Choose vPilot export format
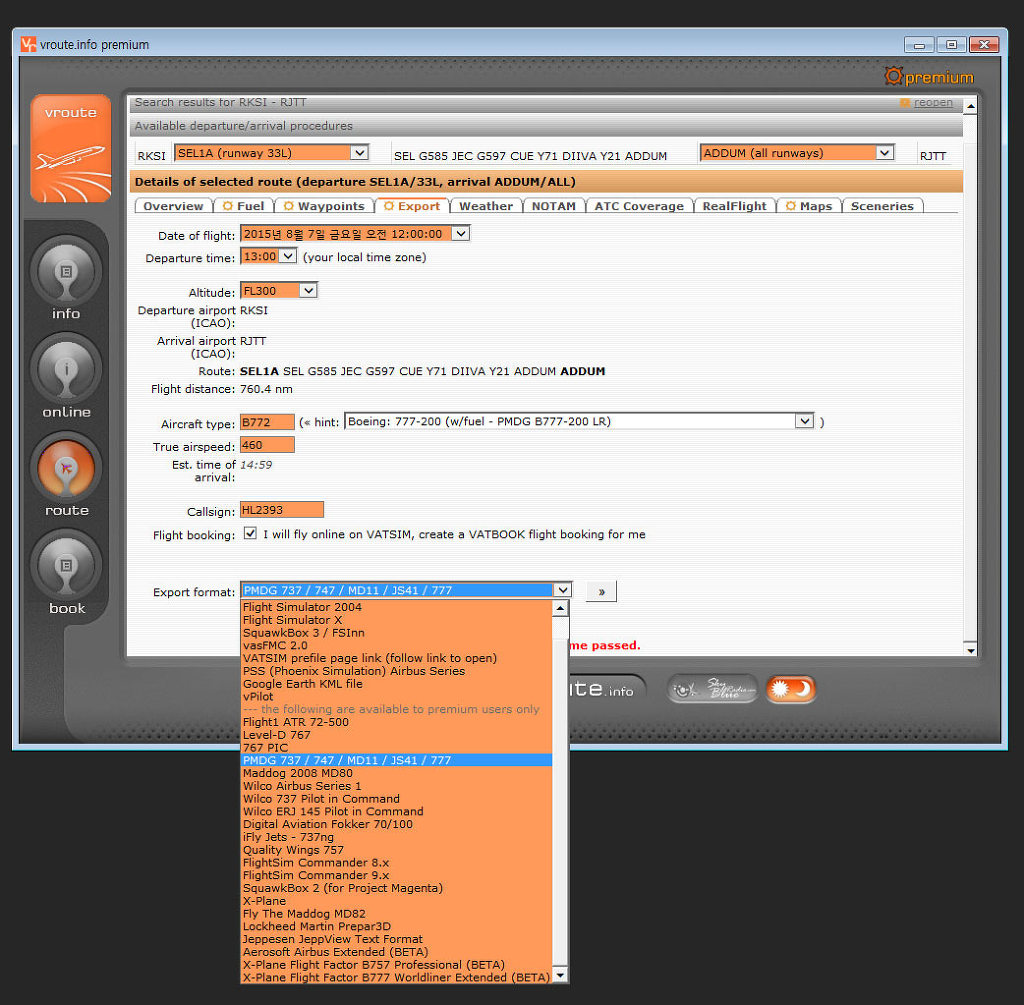This screenshot has width=1024, height=1005. click(x=396, y=697)
